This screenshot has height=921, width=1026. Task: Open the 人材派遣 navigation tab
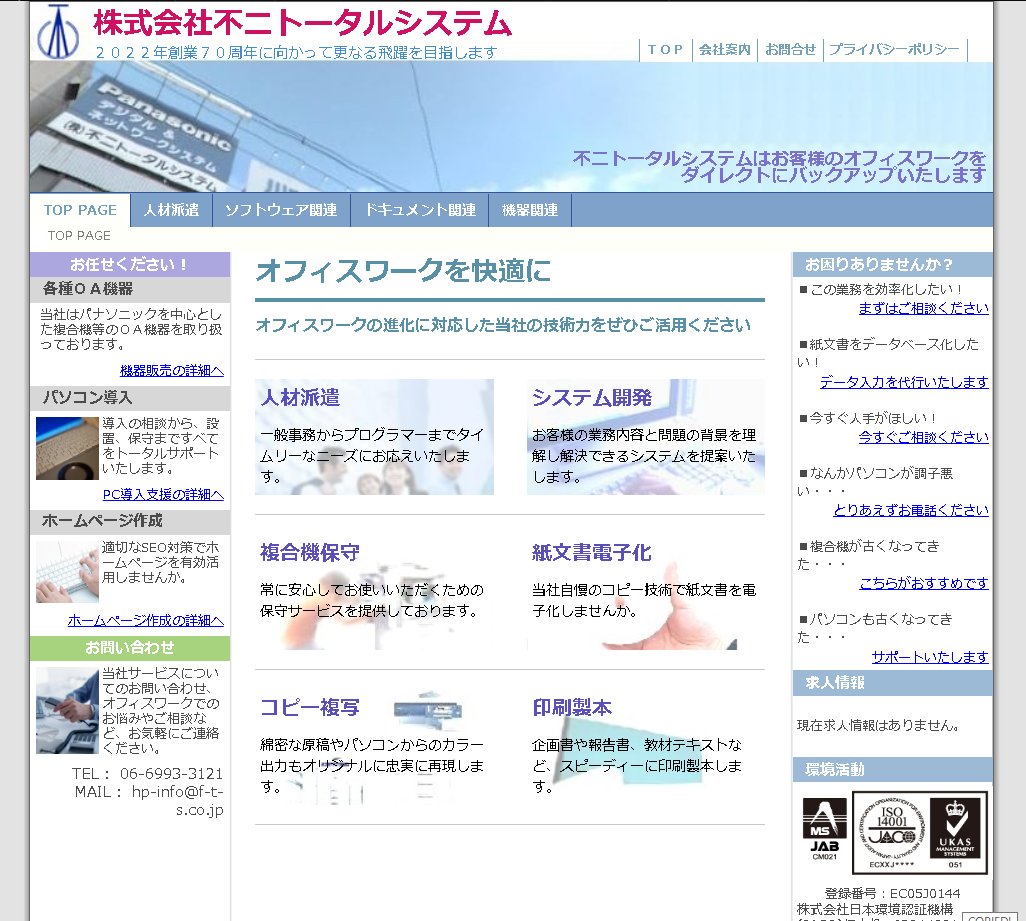171,210
